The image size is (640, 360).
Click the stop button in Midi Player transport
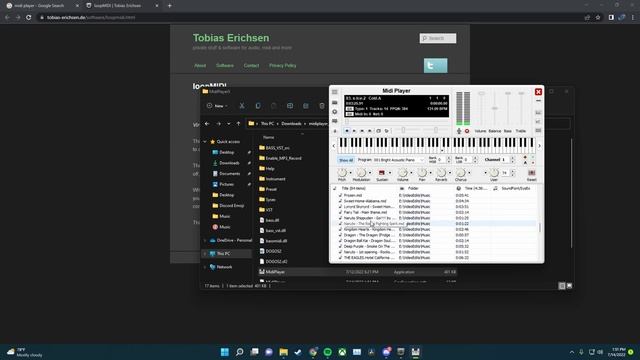347,131
